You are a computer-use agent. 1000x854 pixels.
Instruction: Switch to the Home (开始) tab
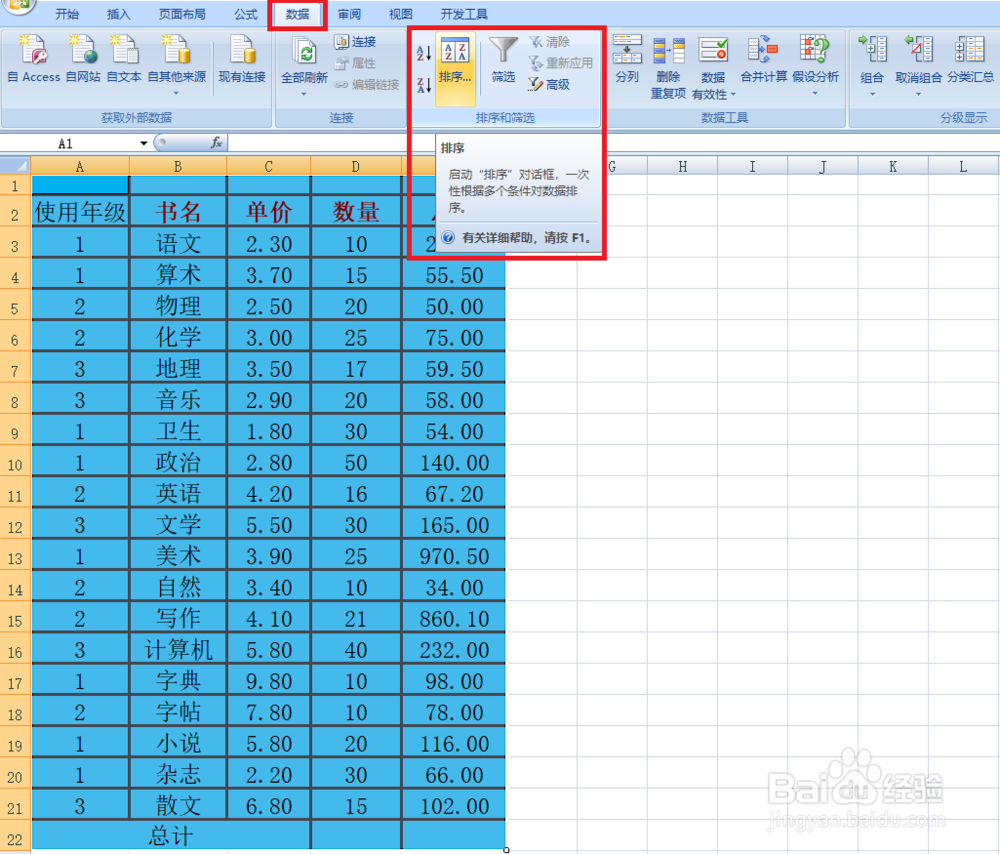[x=67, y=14]
